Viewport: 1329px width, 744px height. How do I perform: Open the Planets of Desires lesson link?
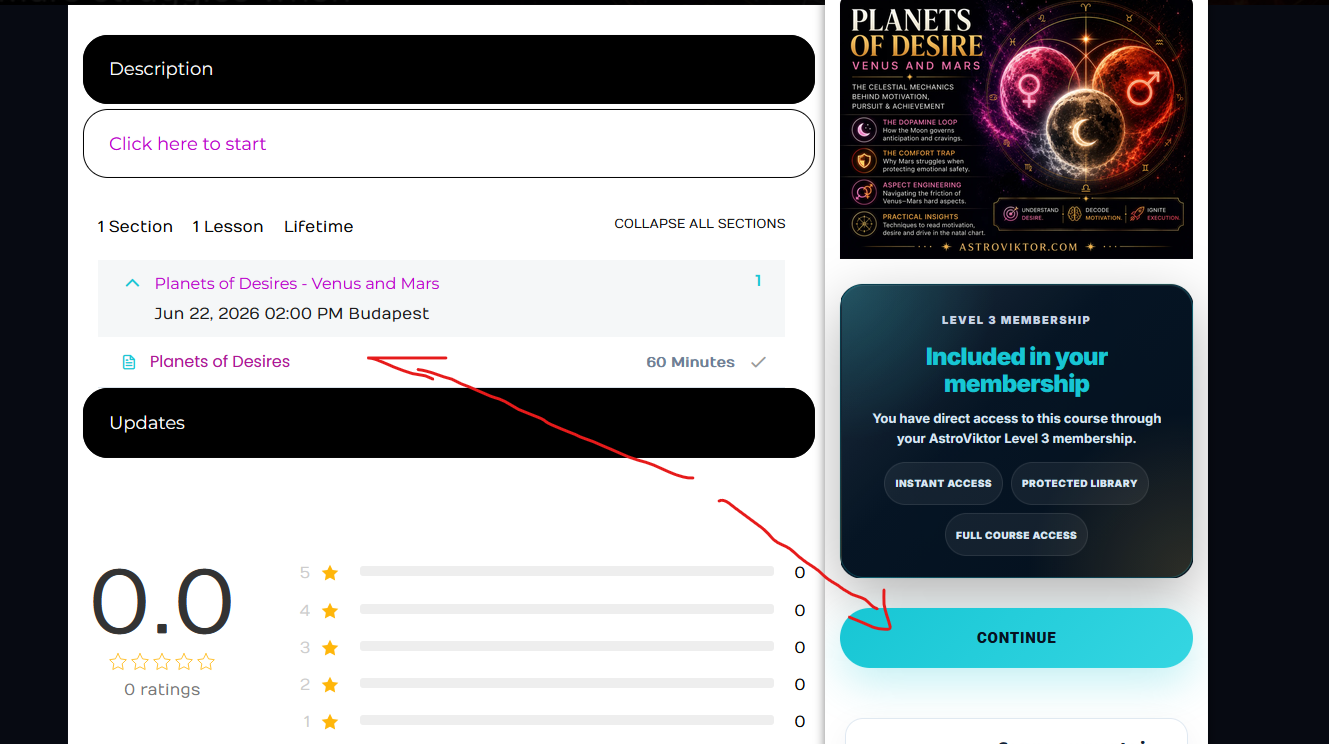220,362
